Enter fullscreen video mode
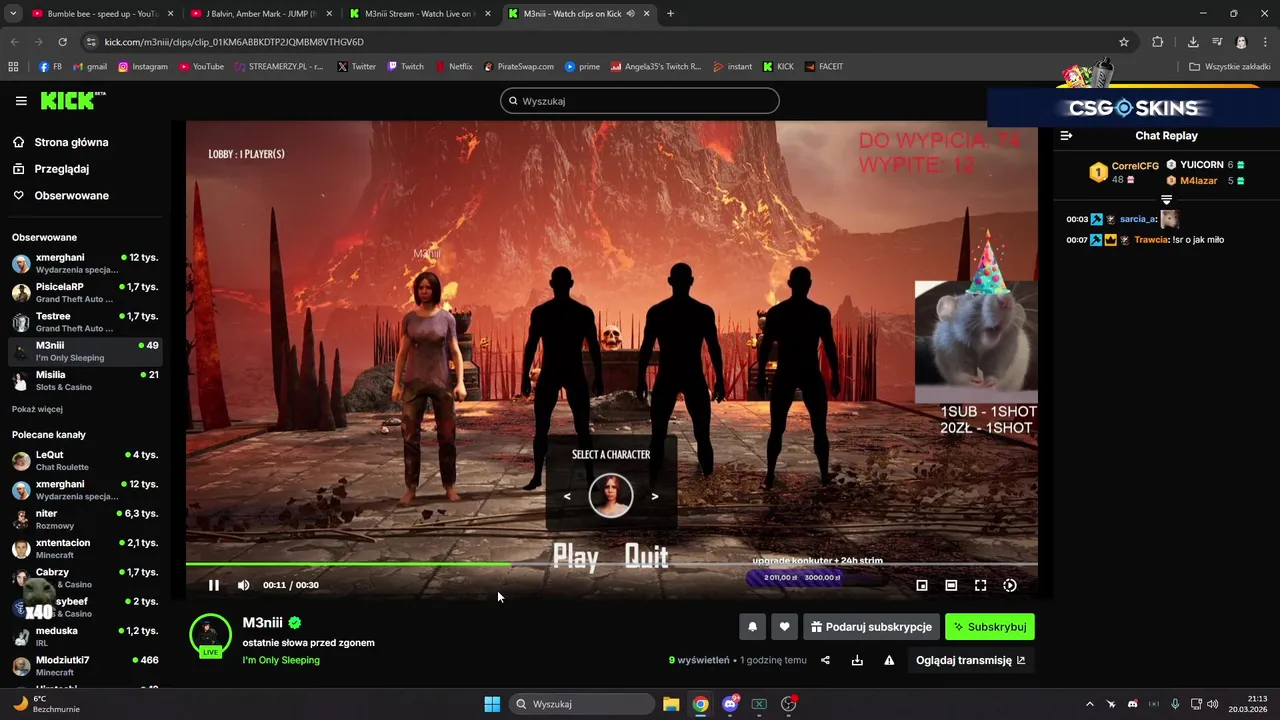Viewport: 1280px width, 720px height. [x=980, y=585]
